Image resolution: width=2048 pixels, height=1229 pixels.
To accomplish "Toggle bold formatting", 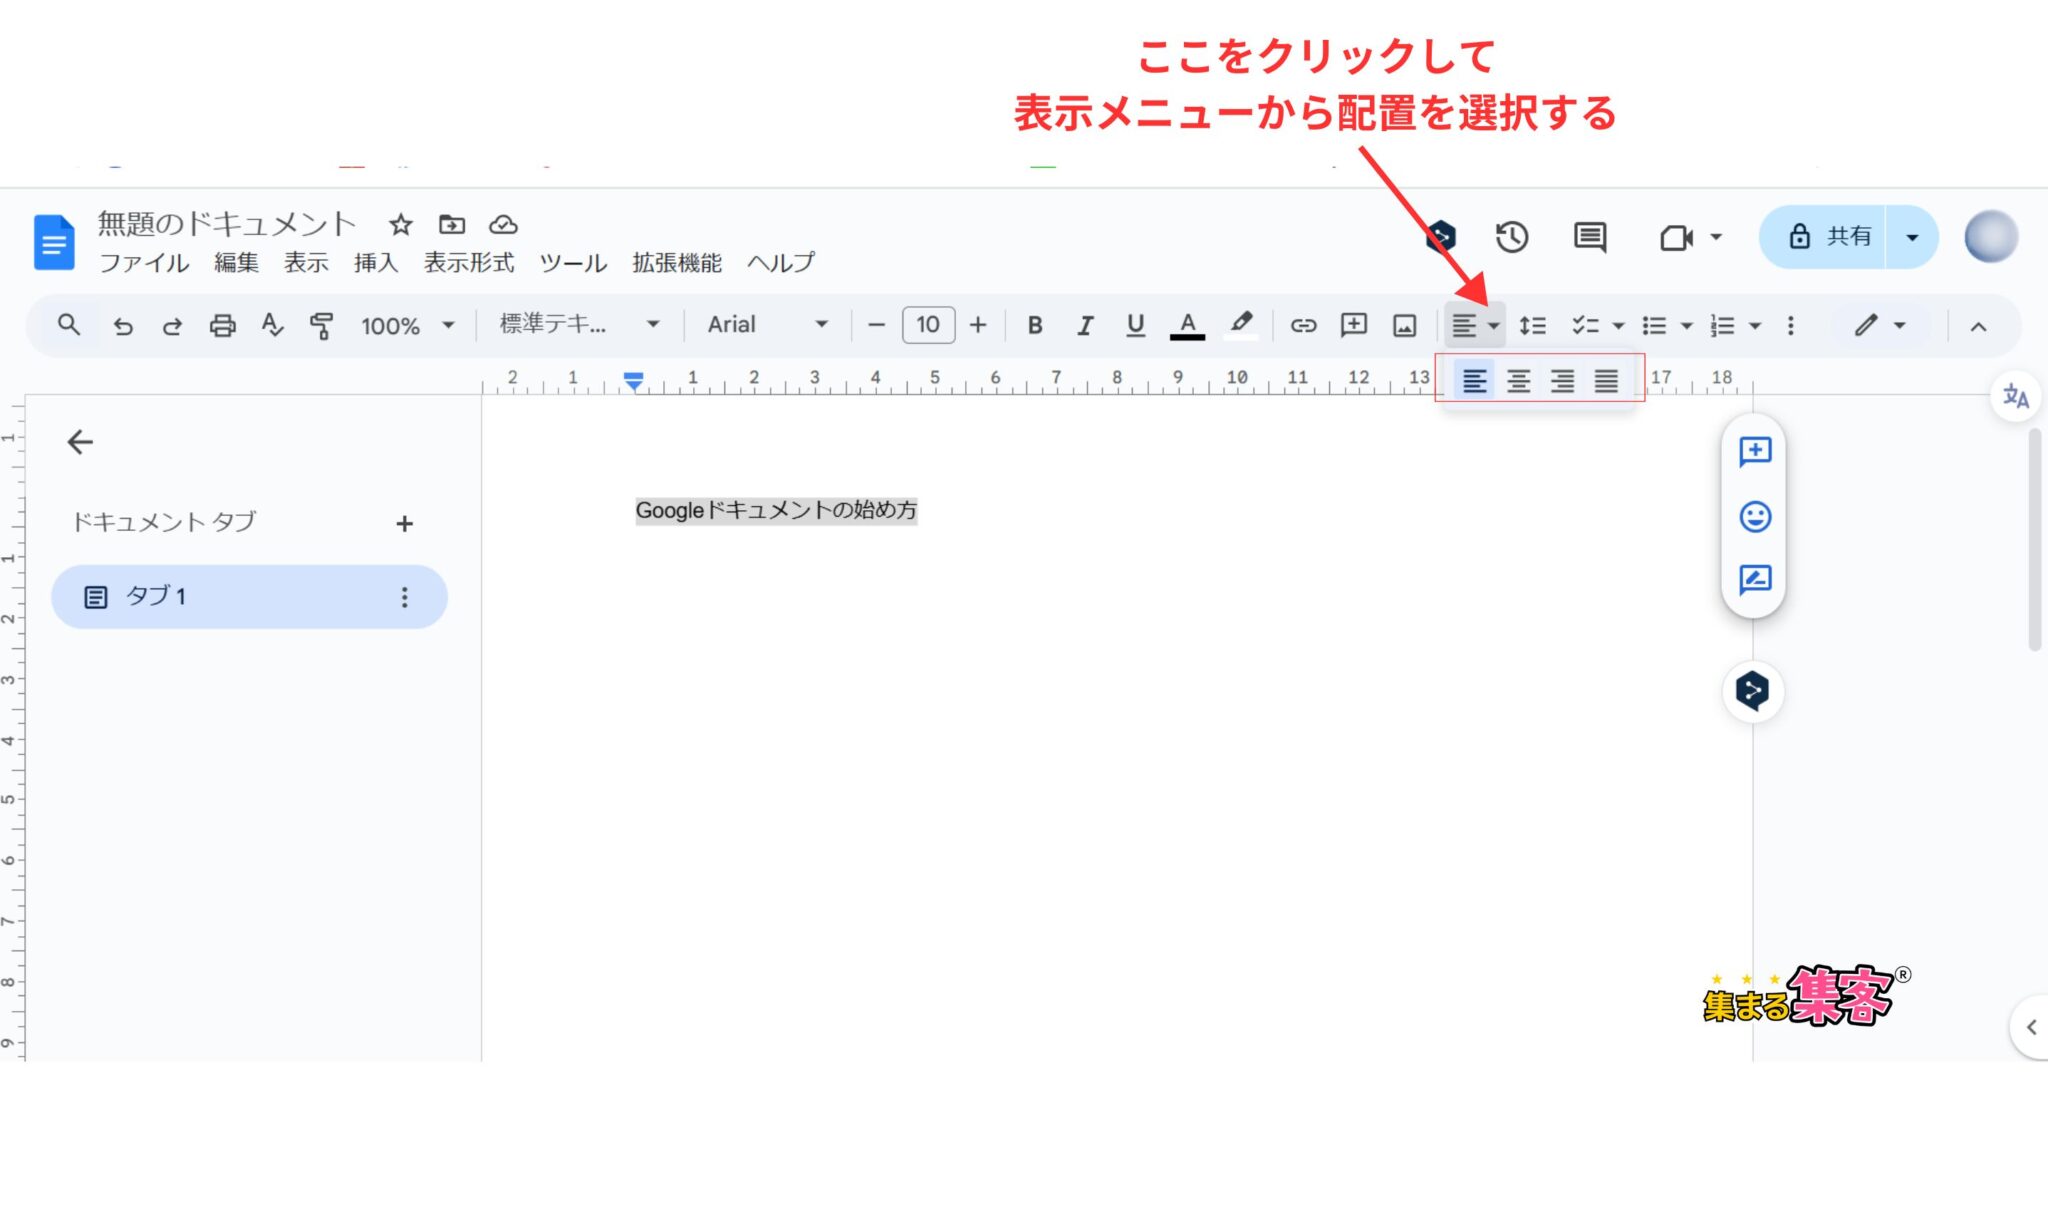I will (x=1035, y=325).
